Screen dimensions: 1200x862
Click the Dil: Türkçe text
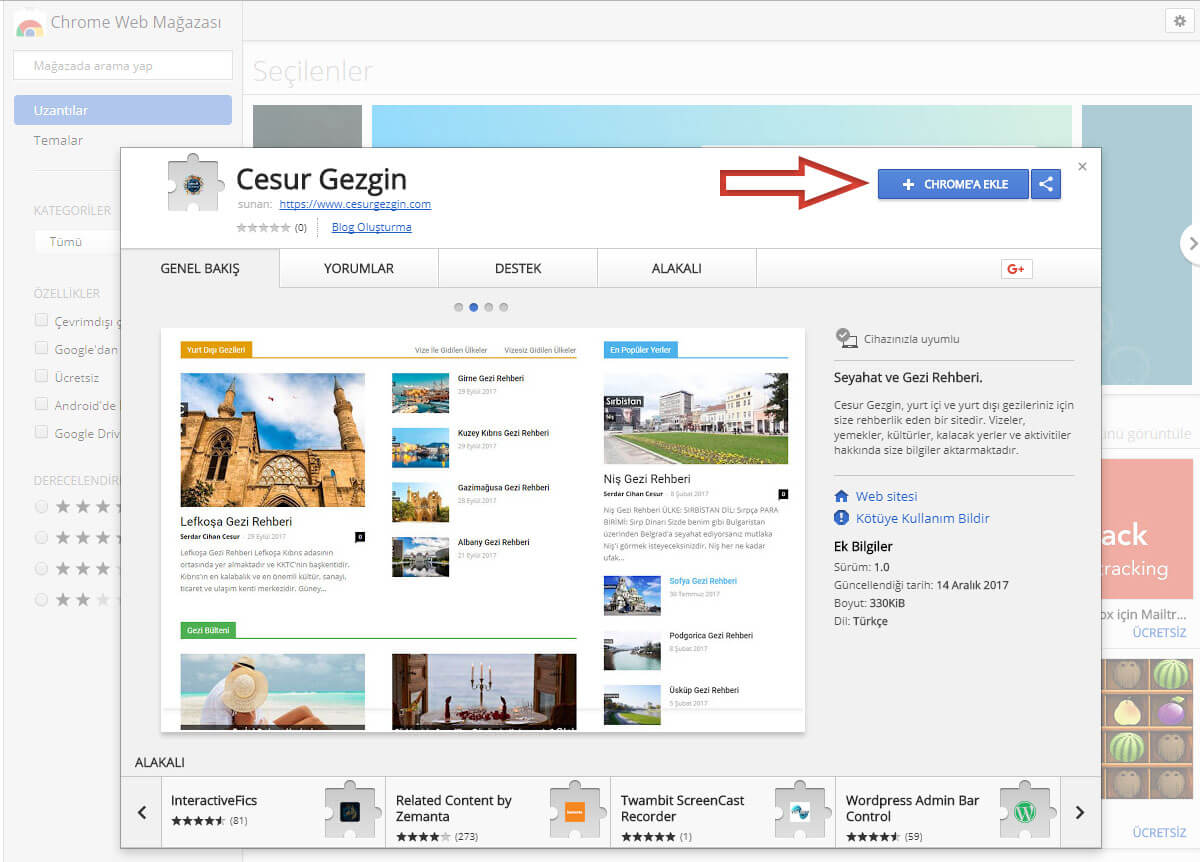pos(861,621)
